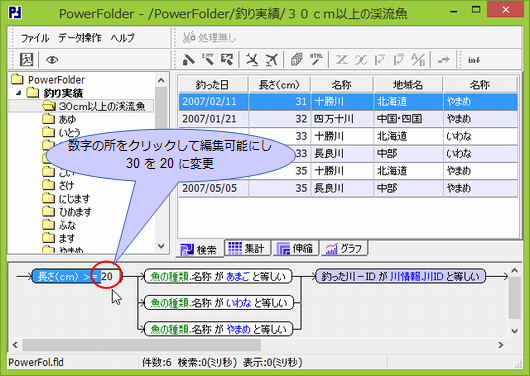Click the 地域名 column header
Viewport: 530px width, 376px height.
[408, 85]
